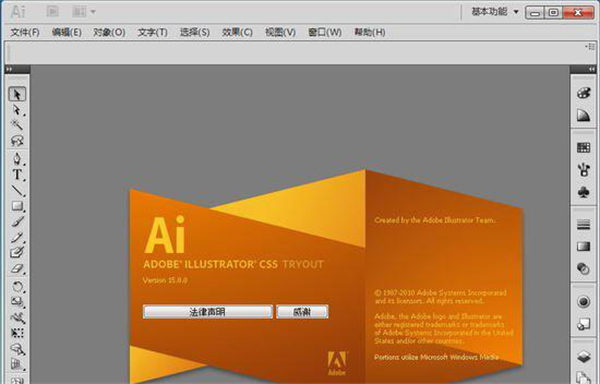Open the 对象(O) menu
This screenshot has height=384, width=600.
109,32
